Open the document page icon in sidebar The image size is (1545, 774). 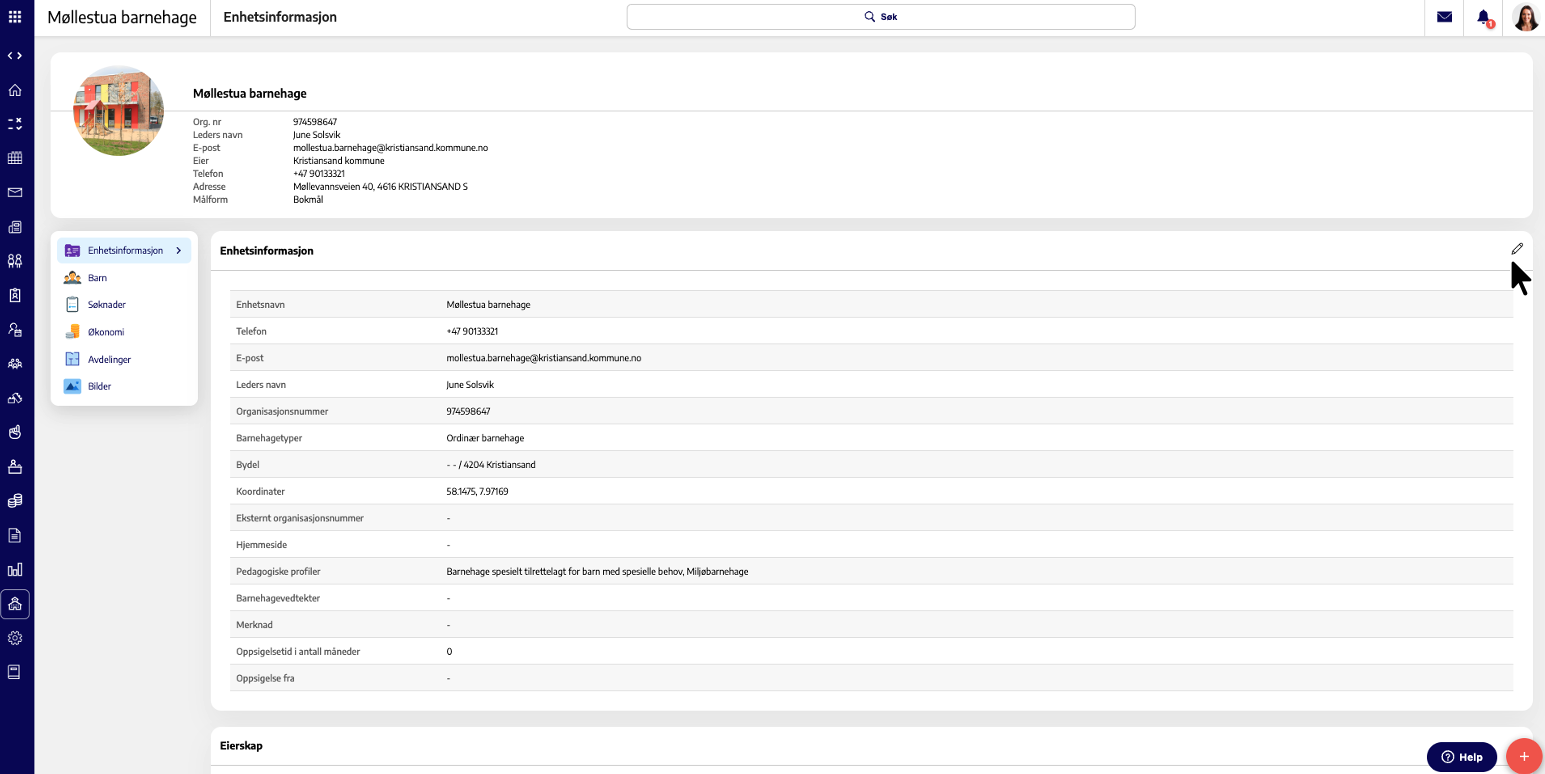tap(15, 535)
